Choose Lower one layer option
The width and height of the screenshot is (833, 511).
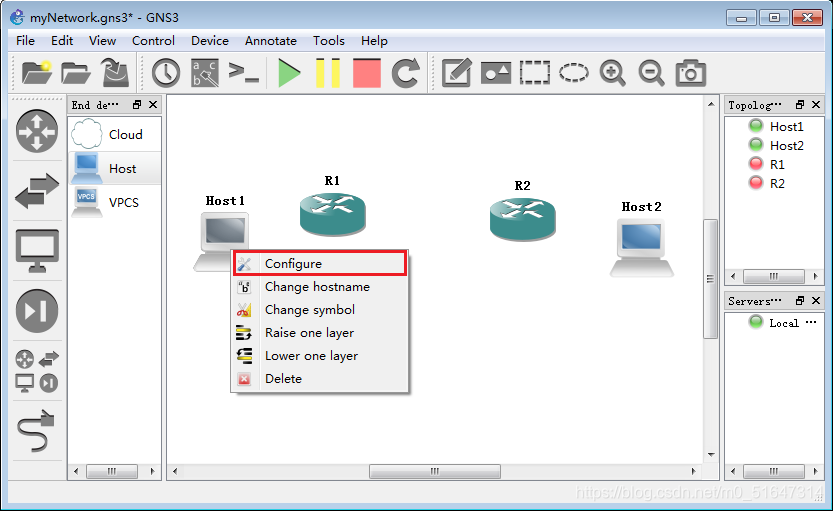[x=319, y=356]
